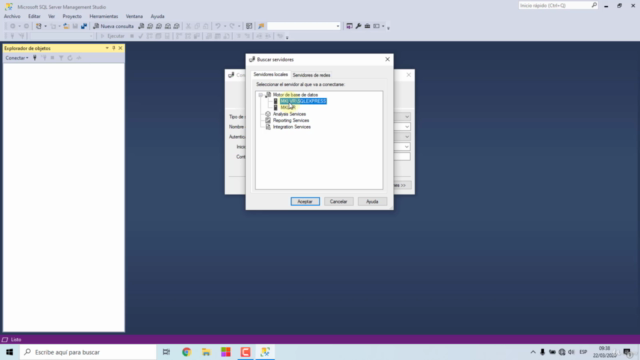Open Google Chrome from the taskbar
Screen dimensions: 640x360
pyautogui.click(x=187, y=352)
